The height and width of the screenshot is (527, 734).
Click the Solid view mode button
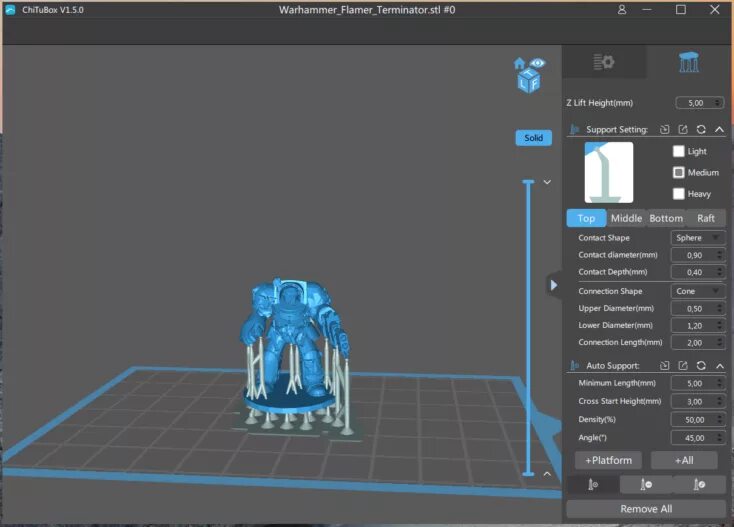(533, 138)
